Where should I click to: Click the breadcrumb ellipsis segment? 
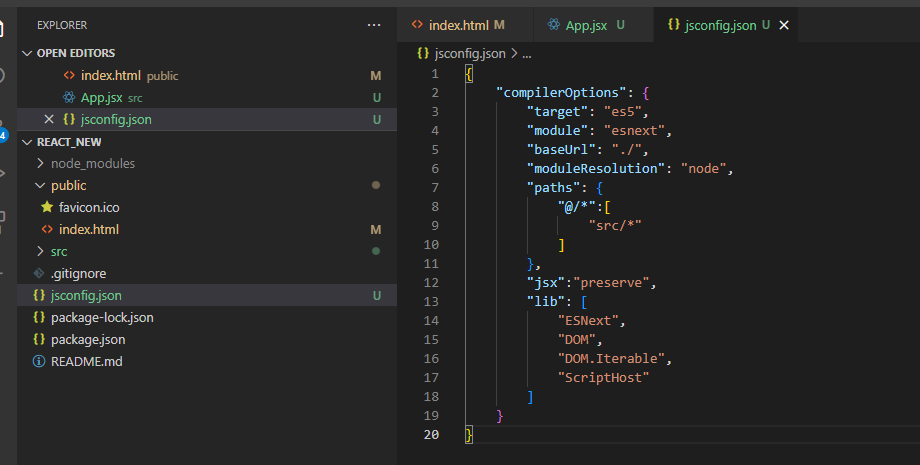pos(527,54)
